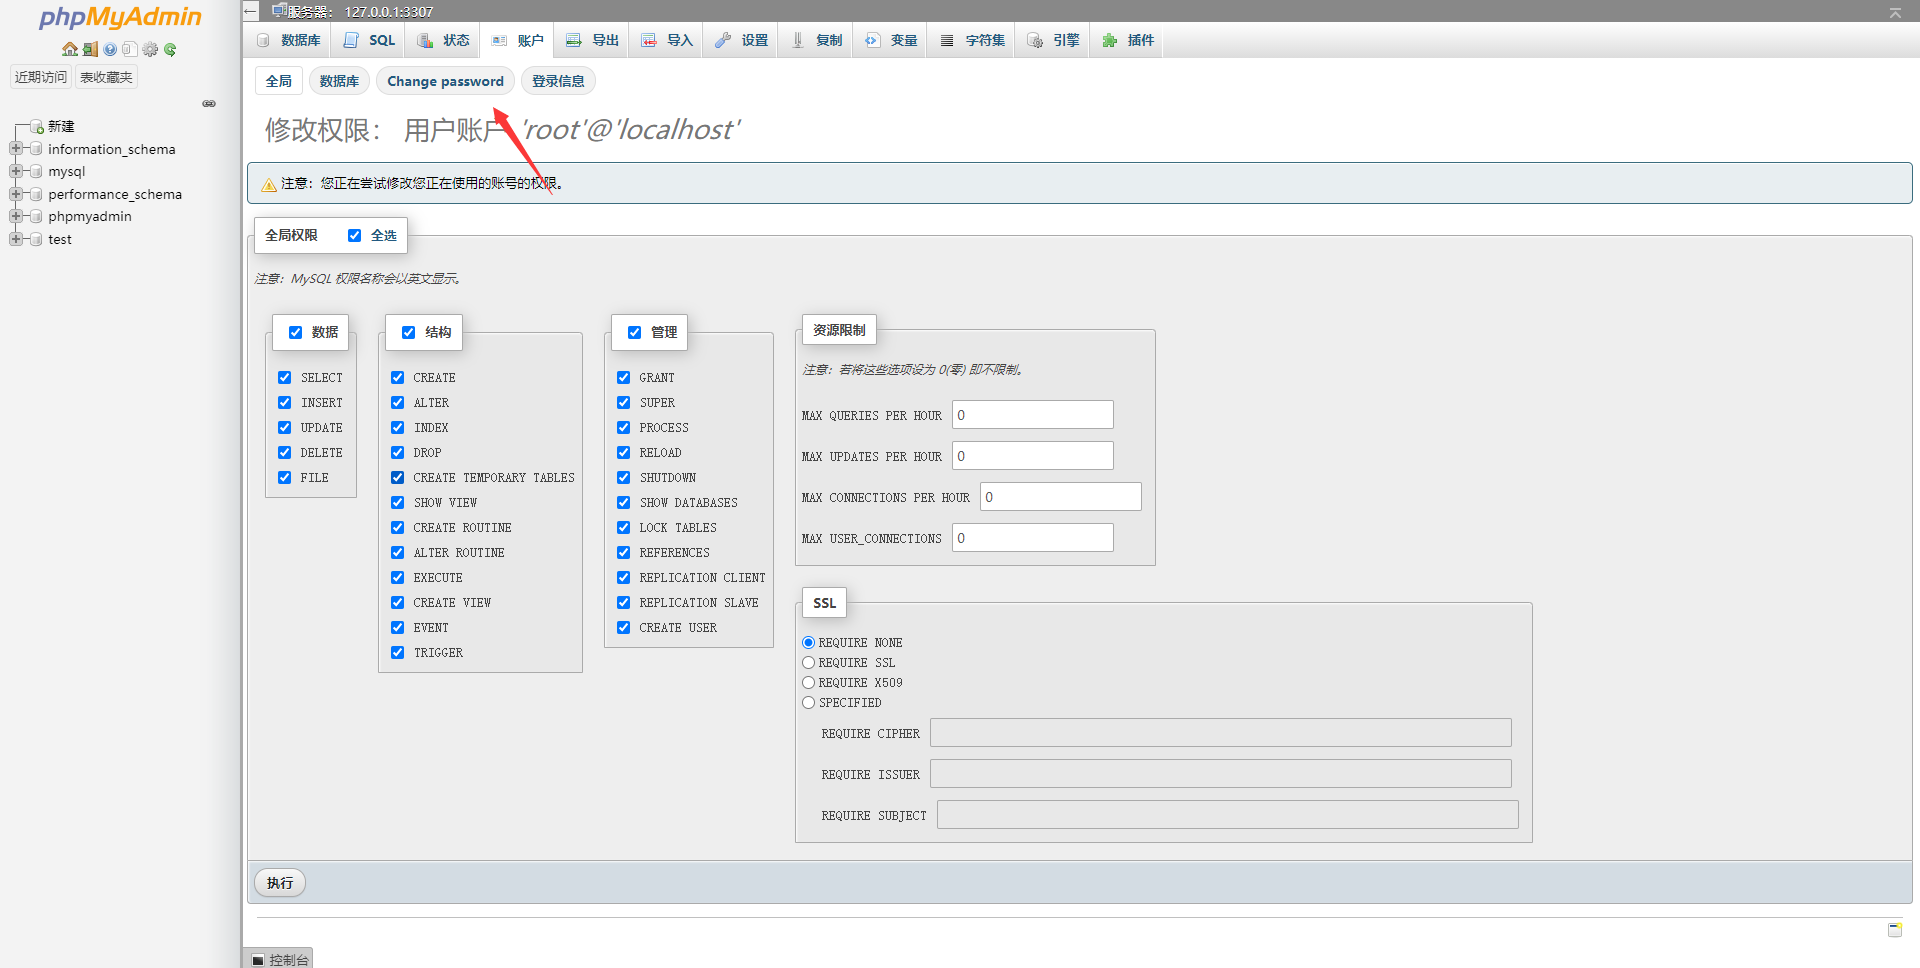The height and width of the screenshot is (968, 1920).
Task: Open the Change password sub-tab
Action: coord(446,81)
